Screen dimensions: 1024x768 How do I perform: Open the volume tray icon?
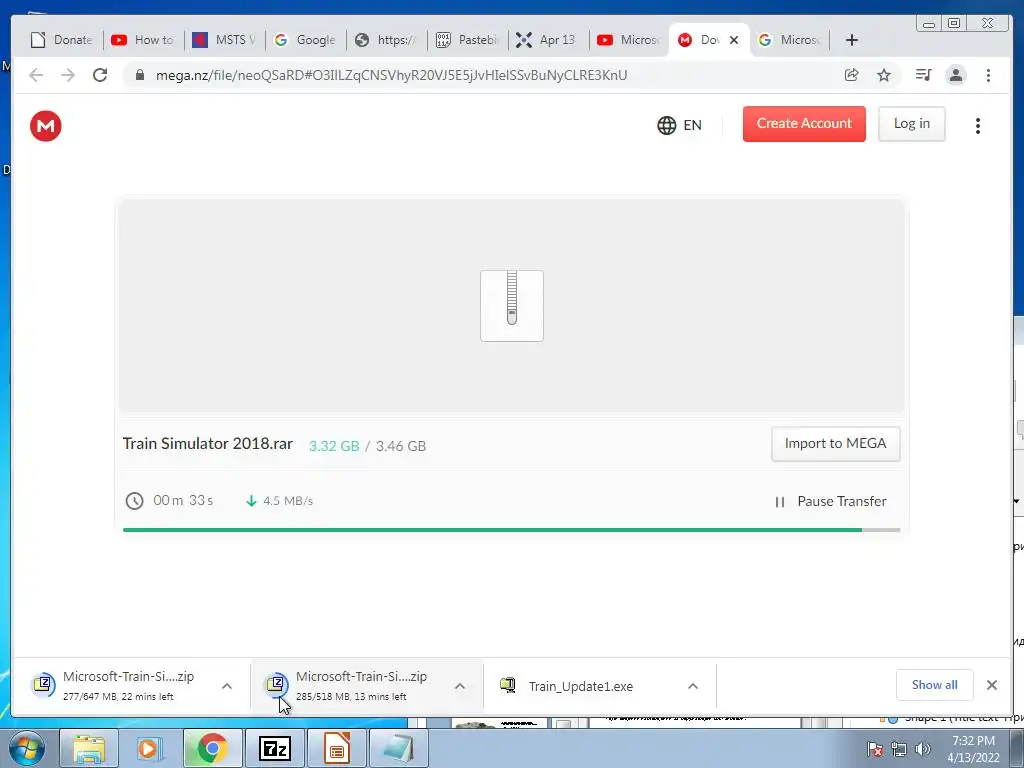923,749
